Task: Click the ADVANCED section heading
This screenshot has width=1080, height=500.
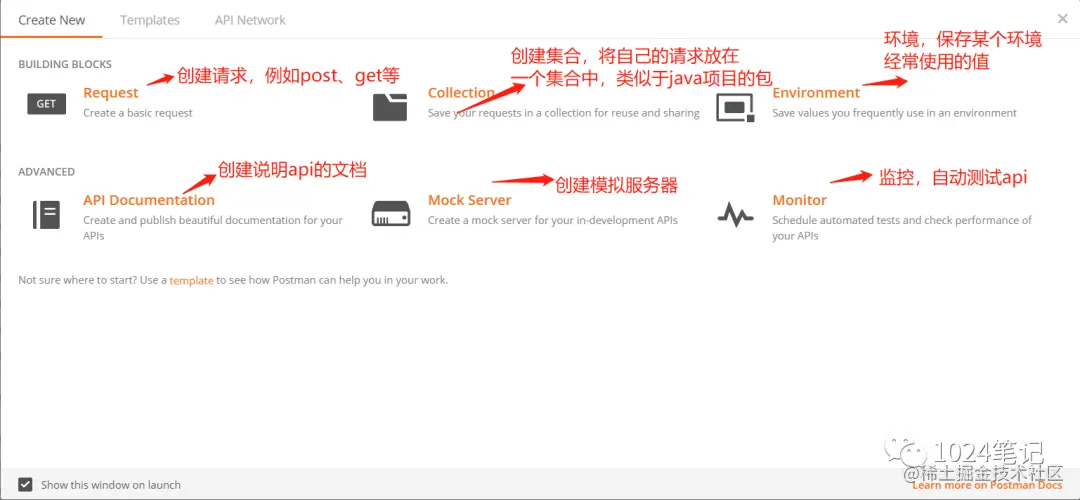Action: click(47, 171)
